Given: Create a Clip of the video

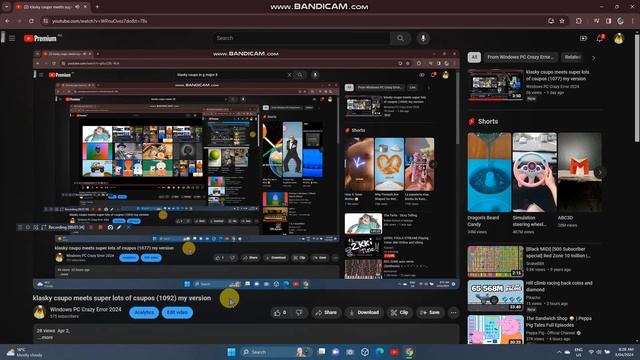Looking at the screenshot, I should 399,313.
